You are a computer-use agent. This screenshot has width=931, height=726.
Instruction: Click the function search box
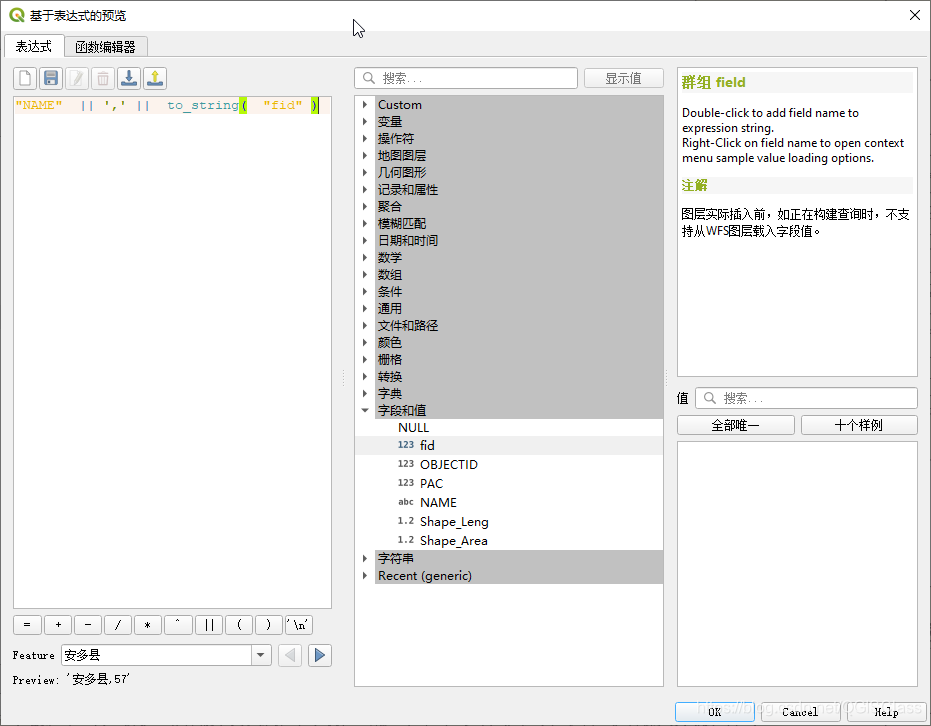point(466,78)
